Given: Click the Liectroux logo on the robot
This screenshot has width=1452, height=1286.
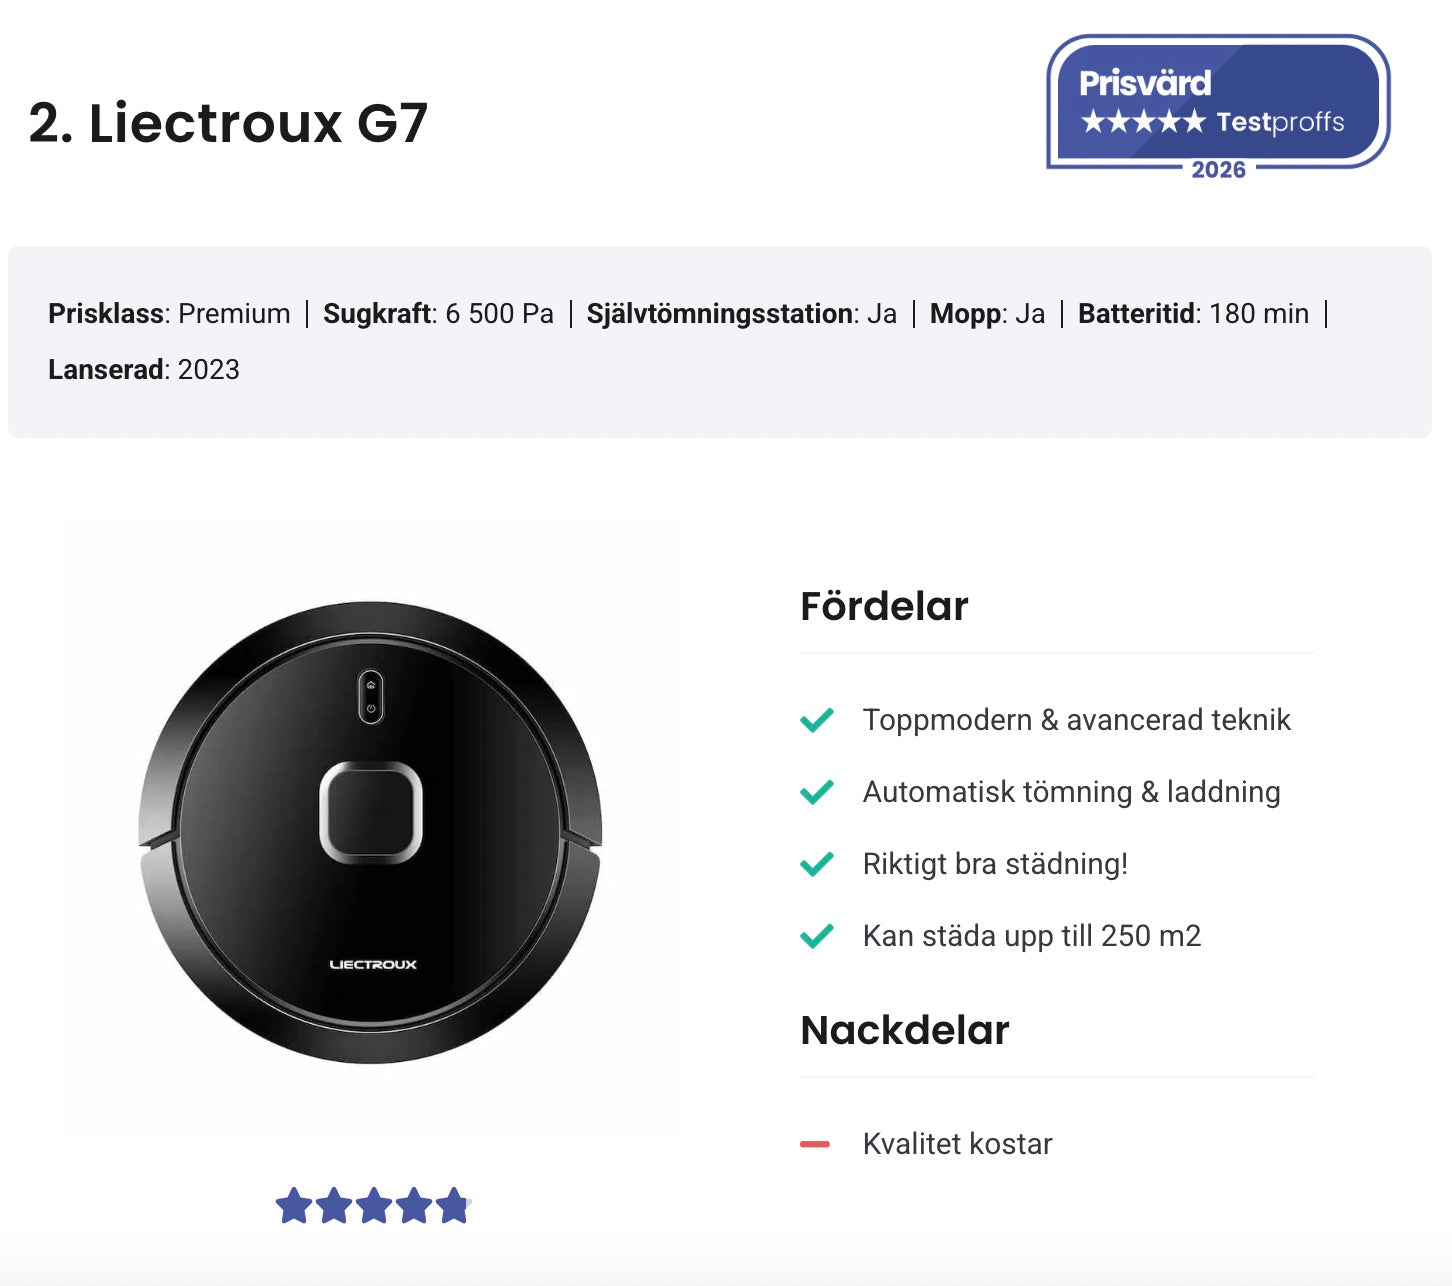Looking at the screenshot, I should 373,964.
